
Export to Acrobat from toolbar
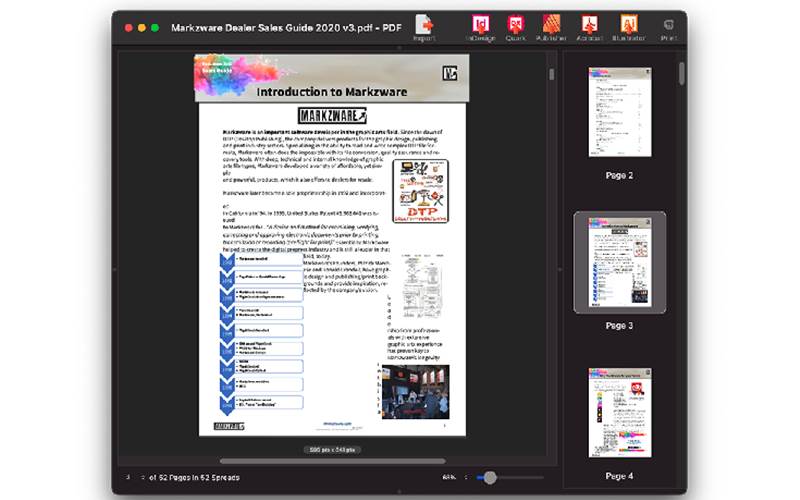pos(590,25)
